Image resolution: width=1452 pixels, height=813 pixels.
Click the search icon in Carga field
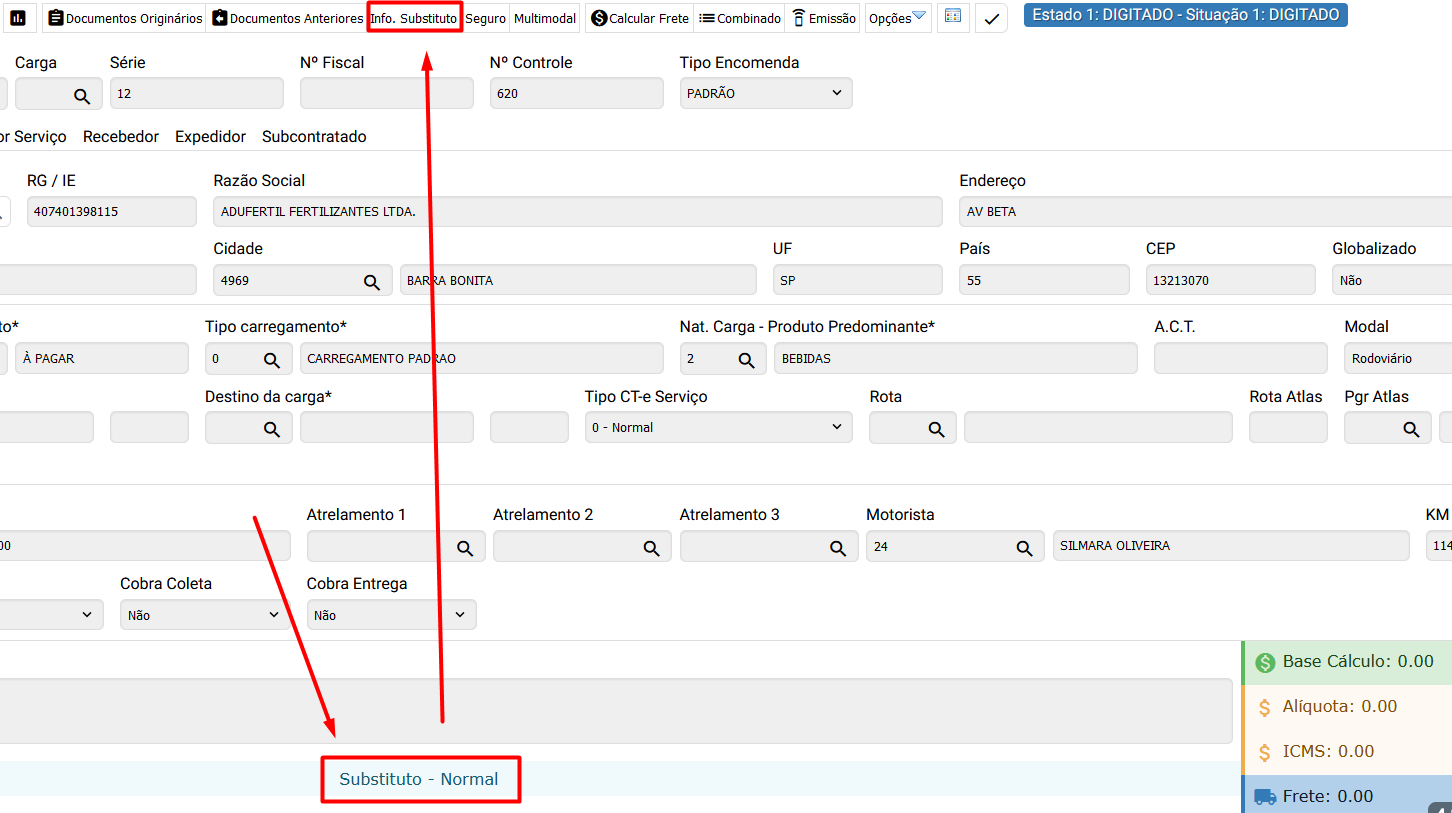point(82,95)
